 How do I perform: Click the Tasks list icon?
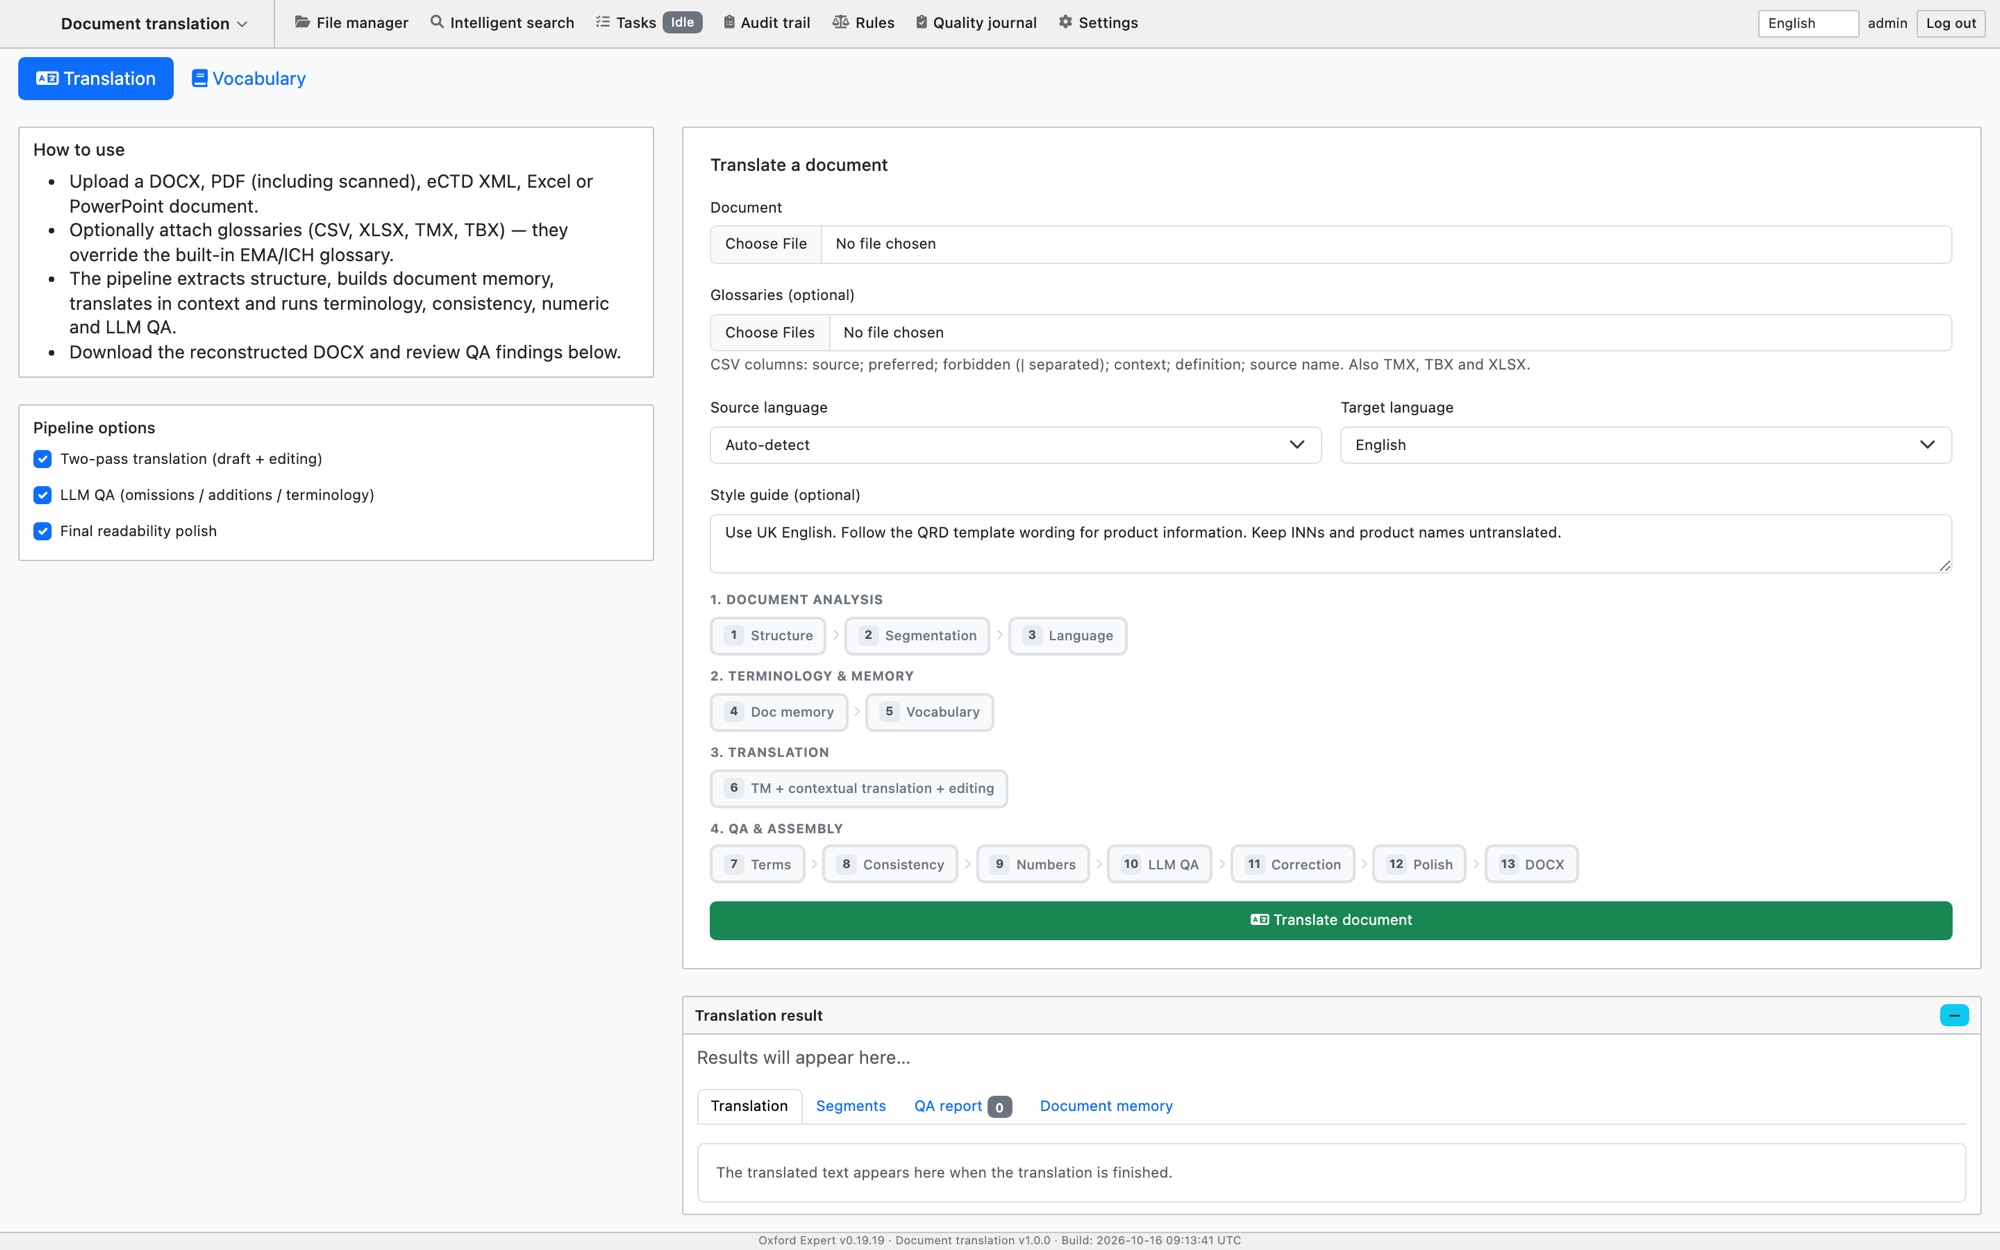[x=603, y=22]
